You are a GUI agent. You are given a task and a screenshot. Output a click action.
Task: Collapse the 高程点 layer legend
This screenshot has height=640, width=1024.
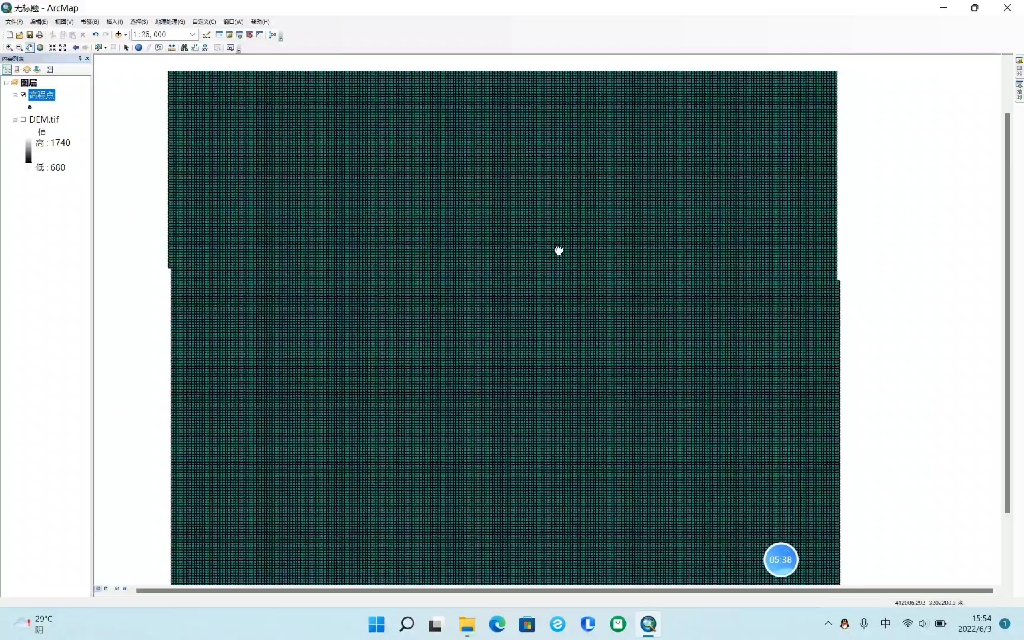click(16, 94)
